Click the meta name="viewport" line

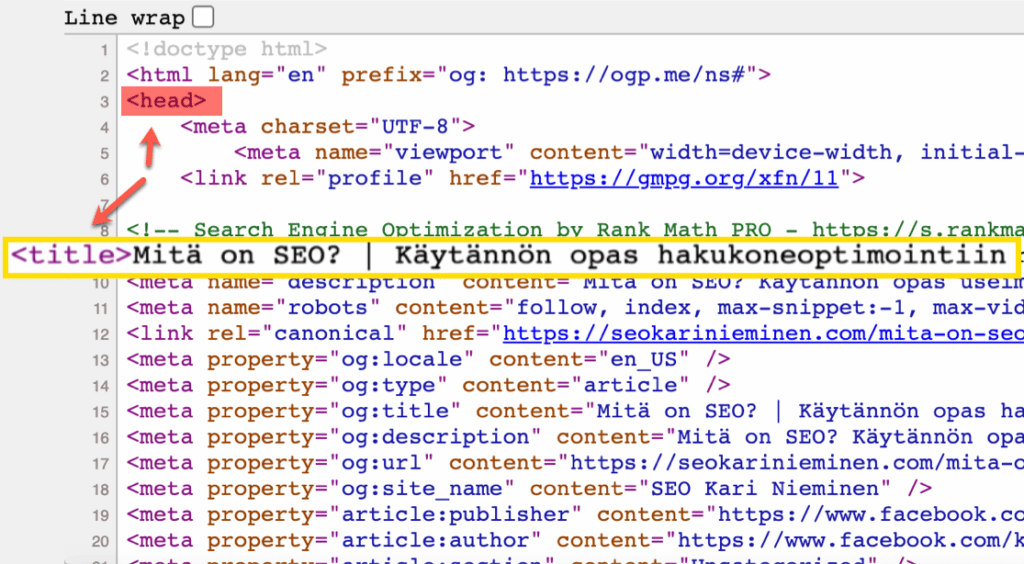[x=629, y=153]
